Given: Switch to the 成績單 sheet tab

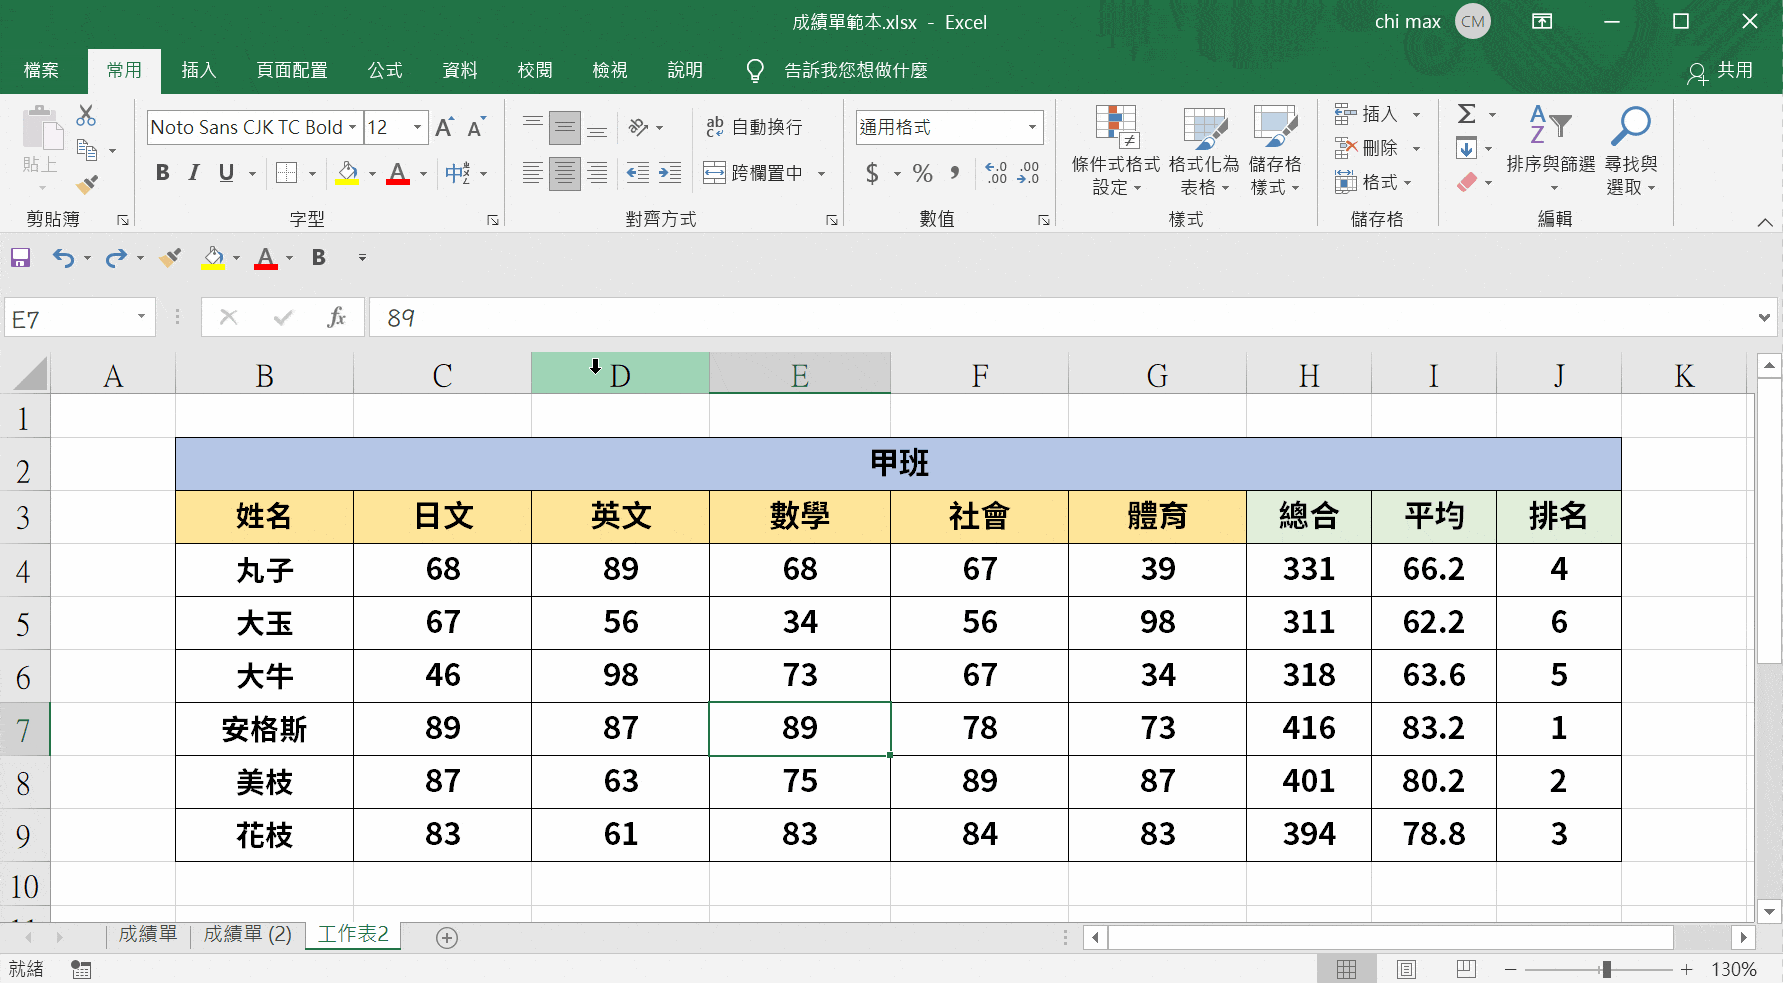Looking at the screenshot, I should (x=147, y=934).
